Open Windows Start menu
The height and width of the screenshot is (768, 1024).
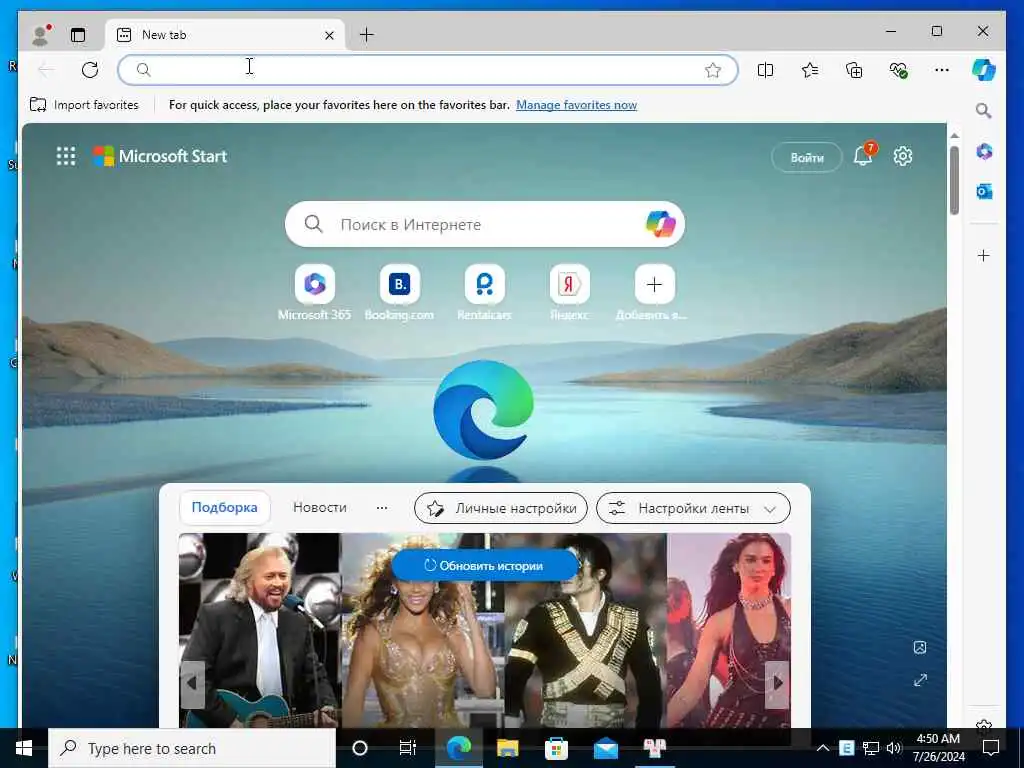pyautogui.click(x=24, y=748)
